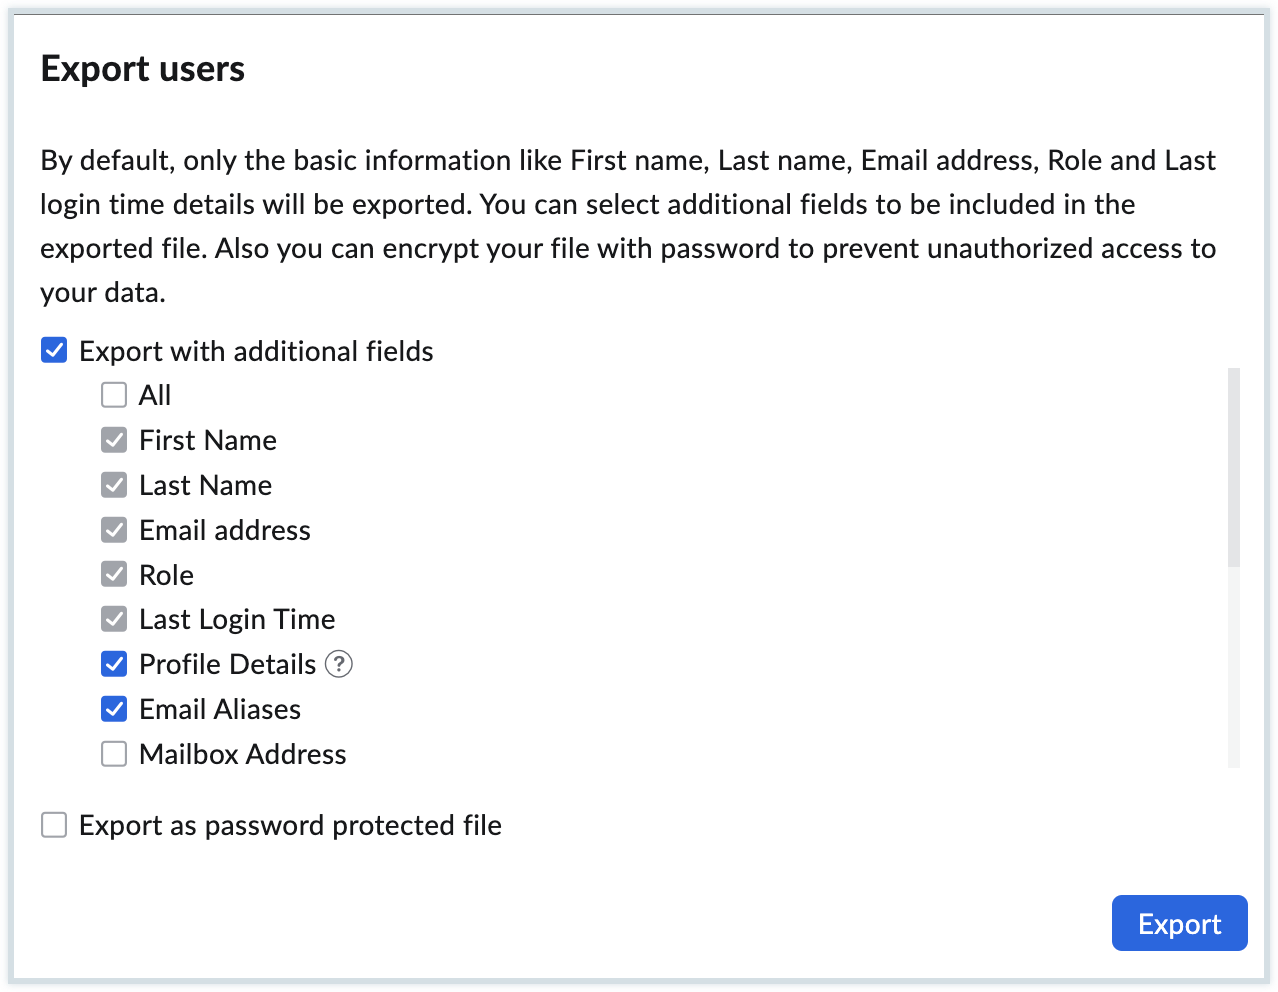Click the greyed Last Name checkbox
Viewport: 1278px width, 992px height.
114,485
